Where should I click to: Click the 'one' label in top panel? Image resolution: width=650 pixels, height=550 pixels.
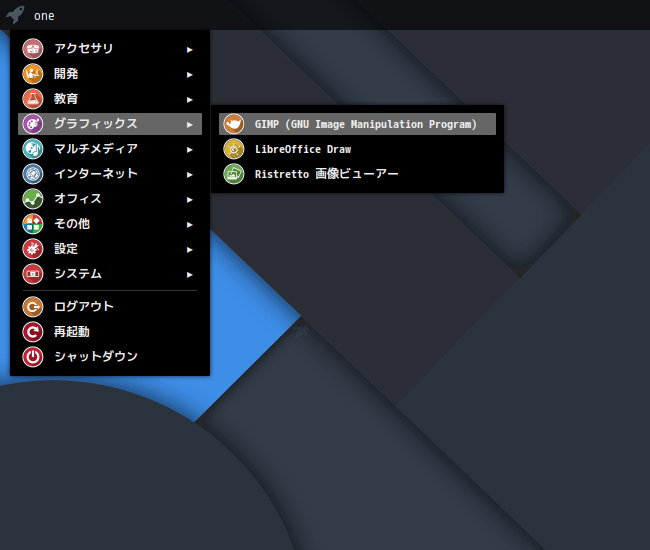44,16
